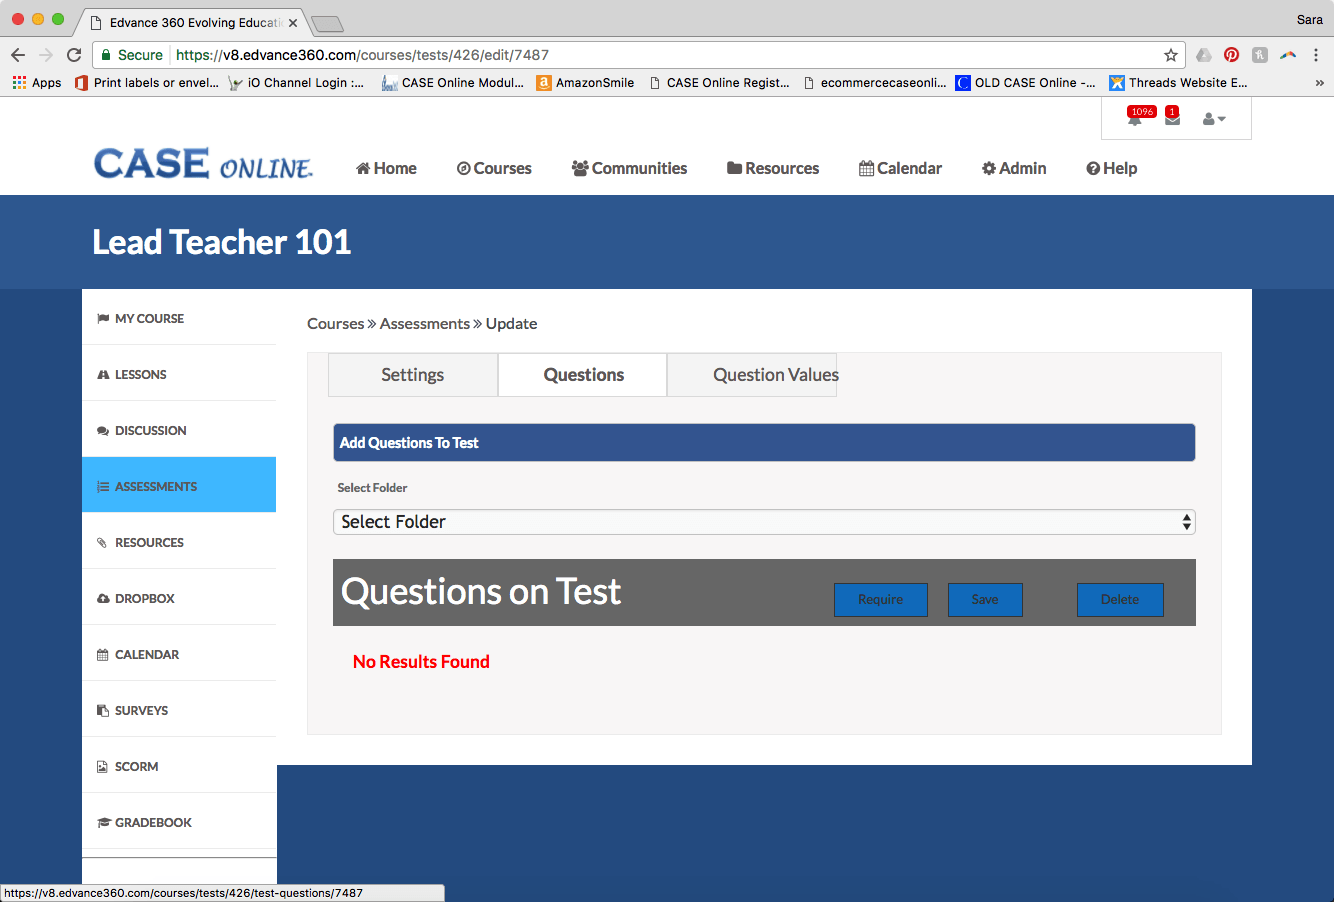Expand the Select Folder dropdown

coord(763,522)
